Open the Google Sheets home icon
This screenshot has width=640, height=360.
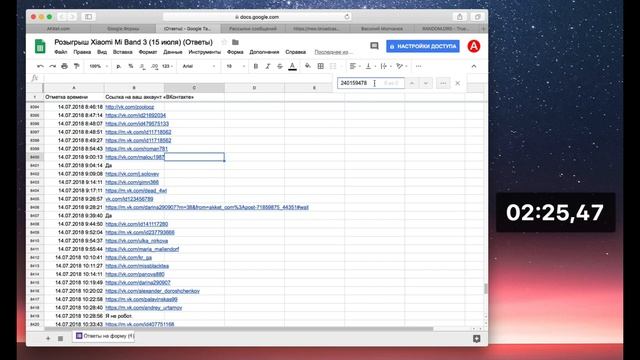coord(40,47)
